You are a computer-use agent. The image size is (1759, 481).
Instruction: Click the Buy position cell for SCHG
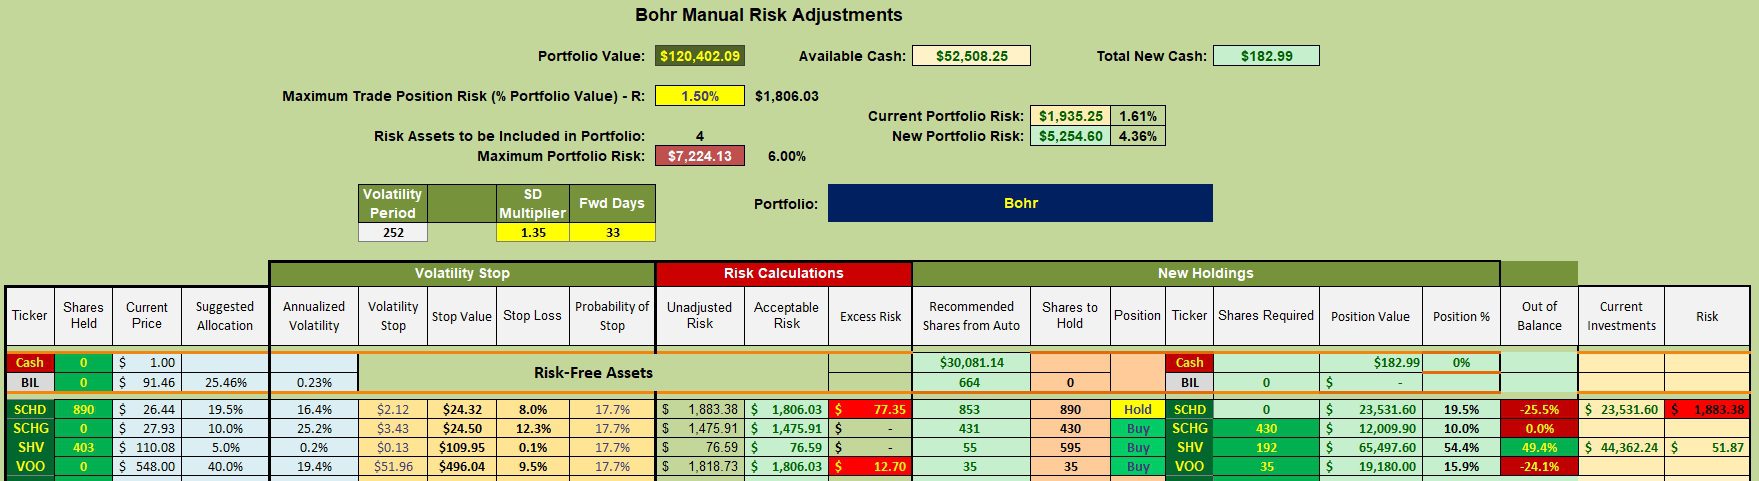pyautogui.click(x=1138, y=428)
